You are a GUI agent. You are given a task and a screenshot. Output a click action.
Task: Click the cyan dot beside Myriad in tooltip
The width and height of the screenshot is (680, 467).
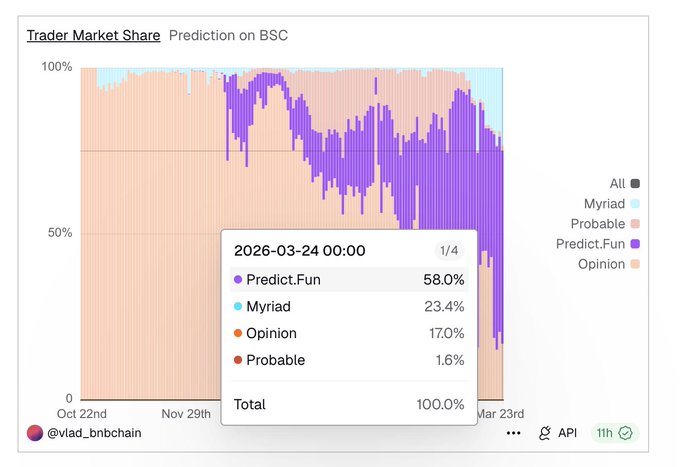point(238,307)
